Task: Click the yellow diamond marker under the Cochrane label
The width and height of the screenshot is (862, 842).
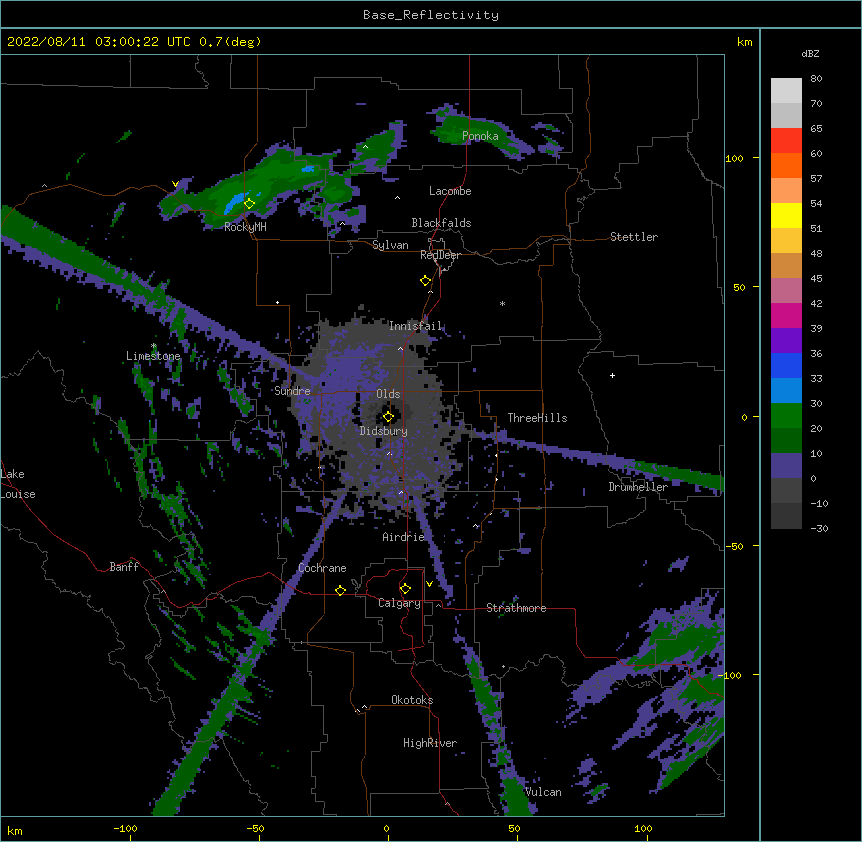Action: point(340,590)
